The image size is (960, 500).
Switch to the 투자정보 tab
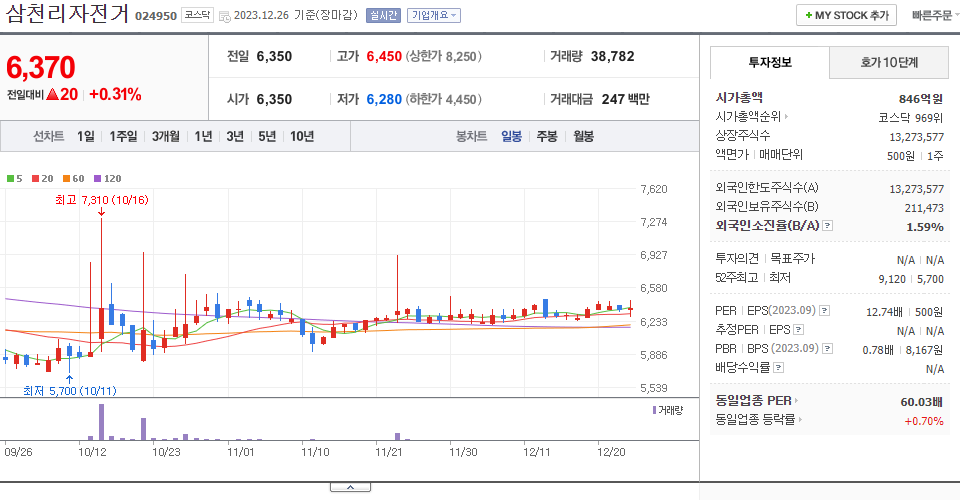tap(770, 62)
